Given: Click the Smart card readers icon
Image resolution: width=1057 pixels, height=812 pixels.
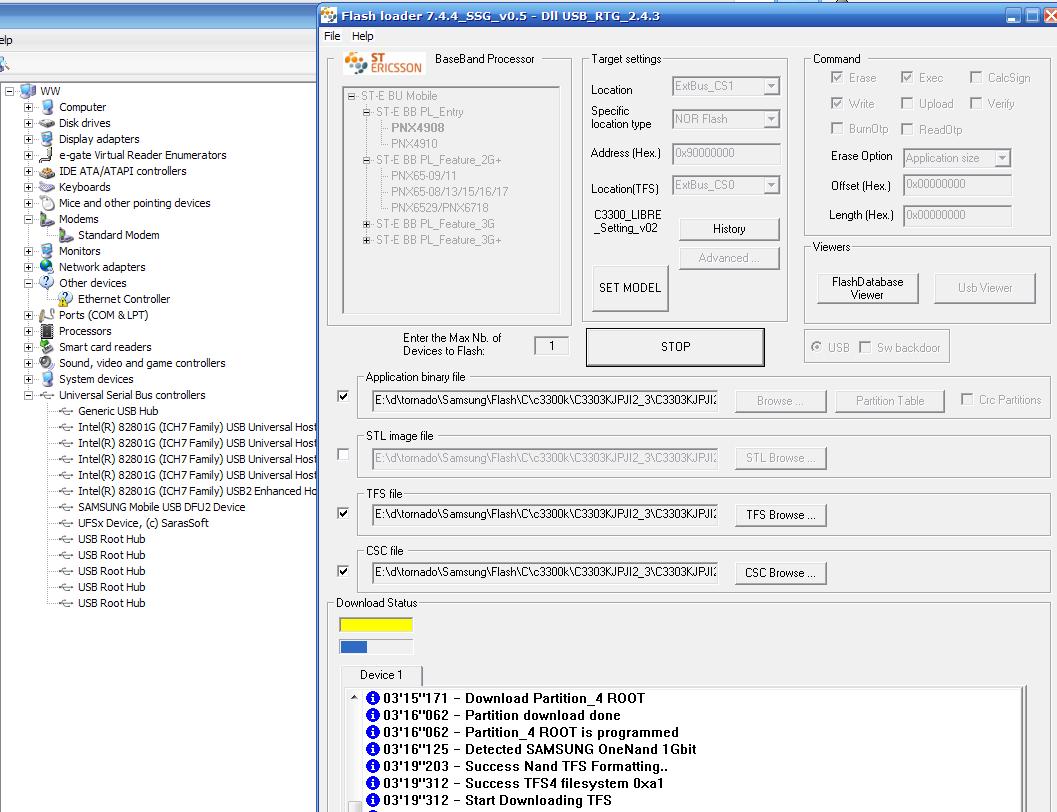Looking at the screenshot, I should [47, 347].
